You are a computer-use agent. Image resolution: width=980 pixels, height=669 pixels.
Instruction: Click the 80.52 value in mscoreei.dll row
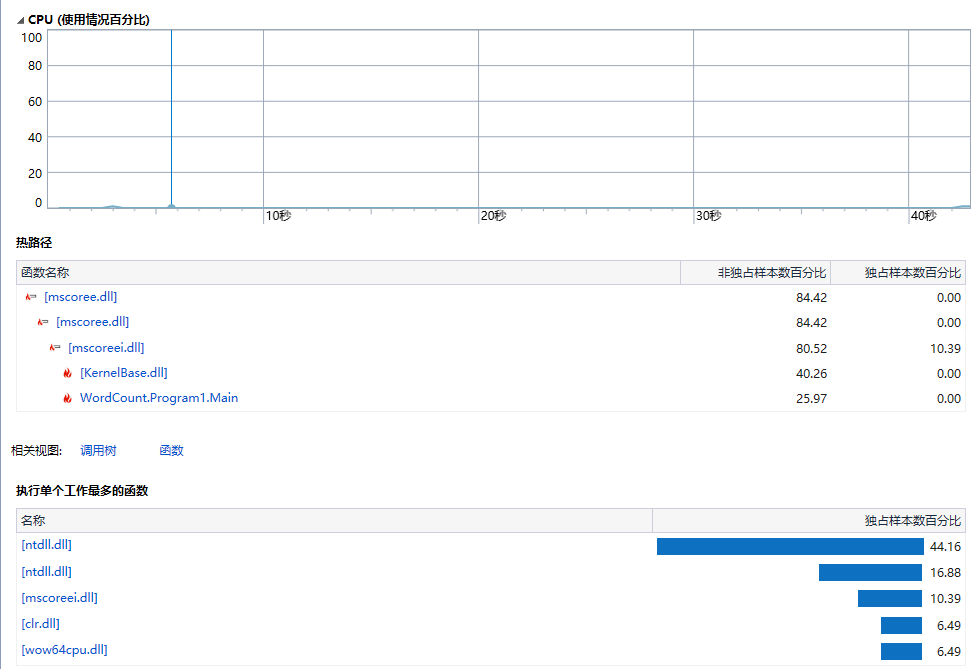[811, 349]
